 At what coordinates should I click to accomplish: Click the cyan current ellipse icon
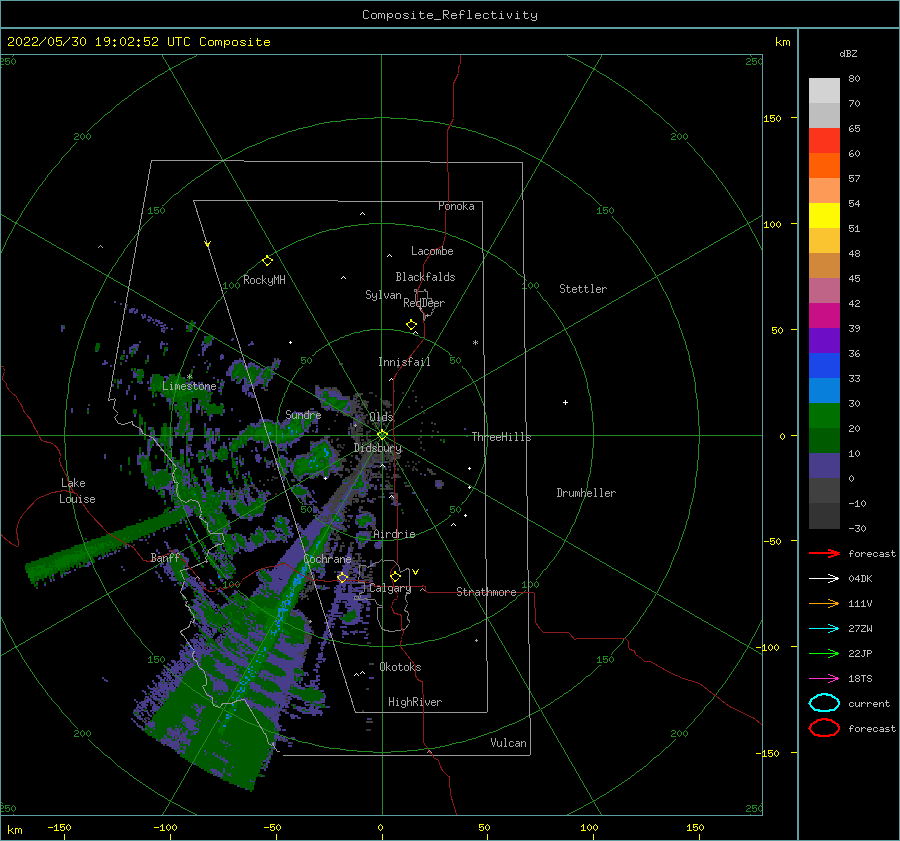[x=824, y=703]
